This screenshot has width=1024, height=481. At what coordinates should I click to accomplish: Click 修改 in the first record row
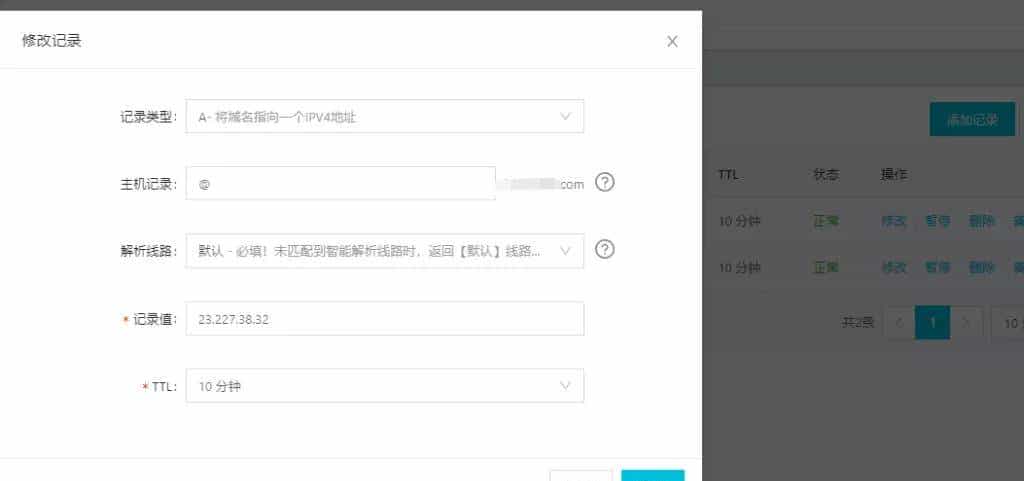[x=894, y=222]
